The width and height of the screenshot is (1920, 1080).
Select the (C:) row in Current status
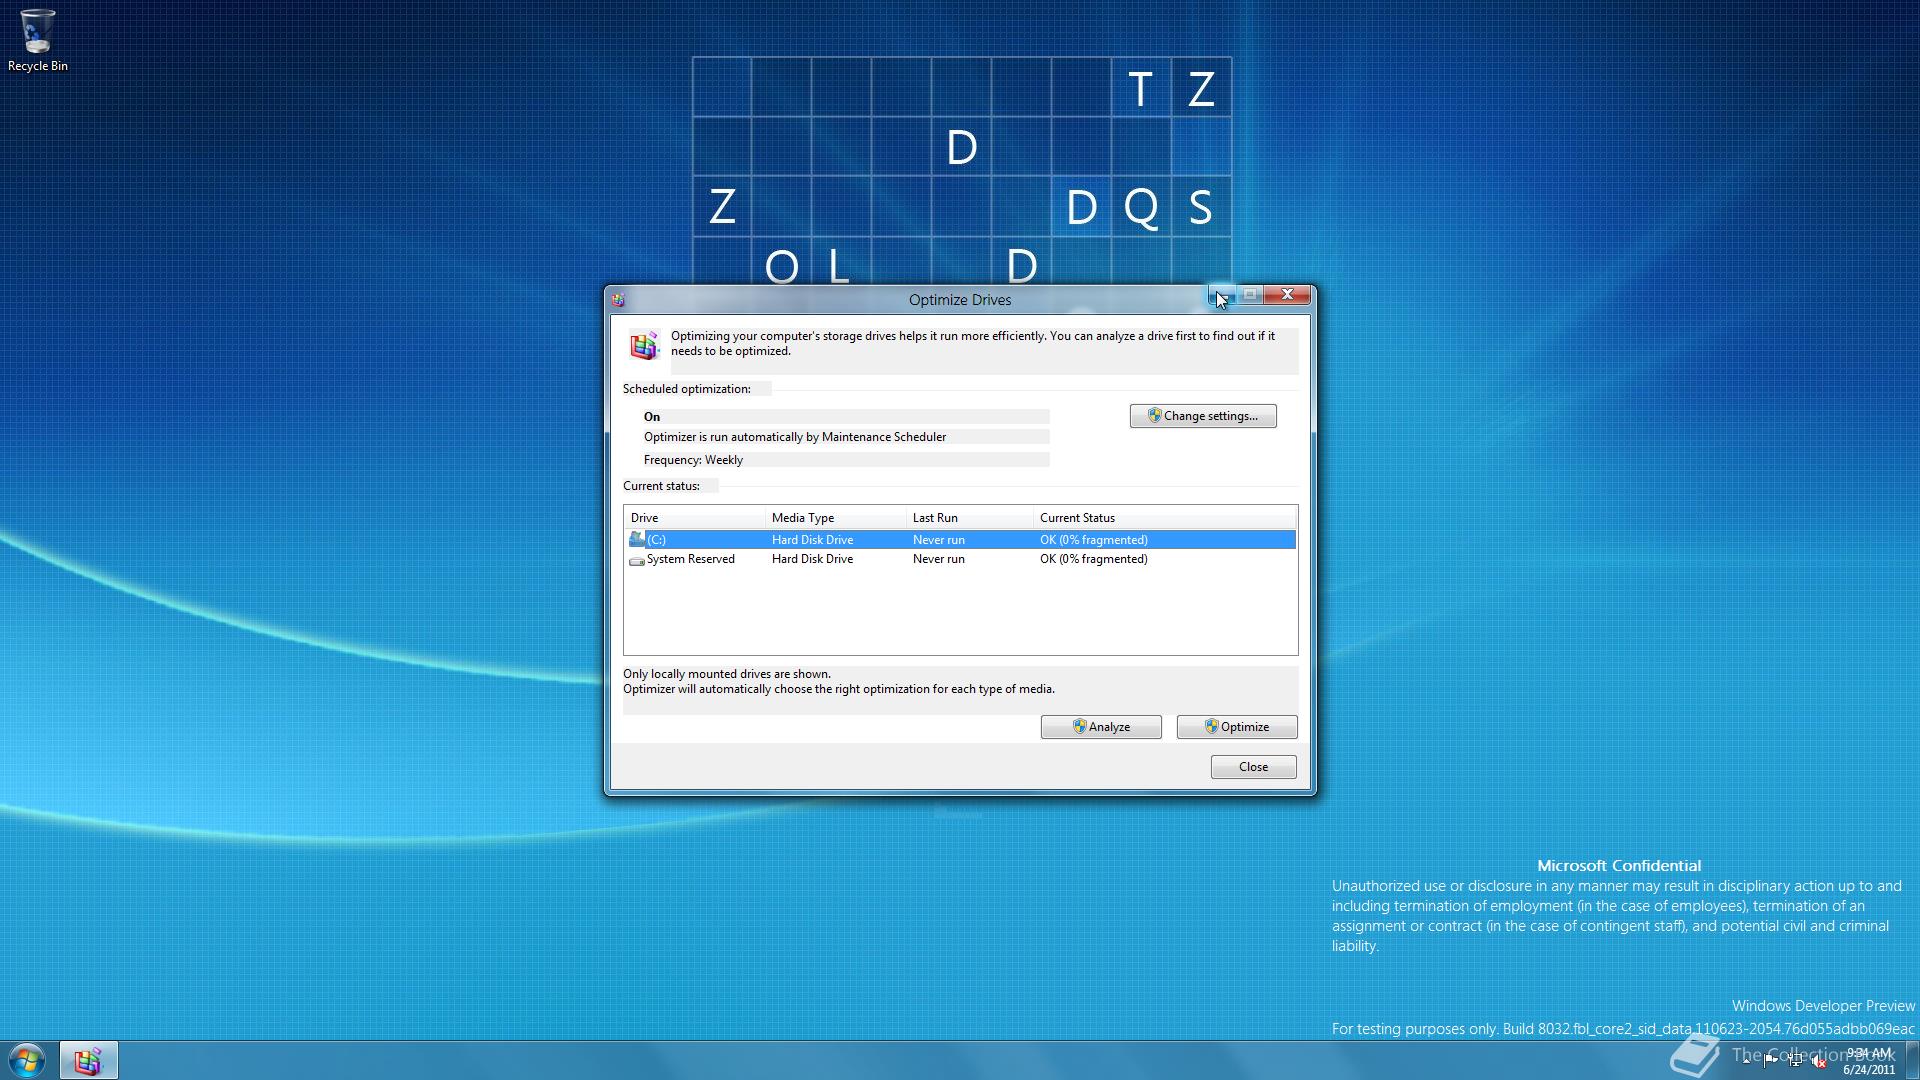tap(900, 539)
